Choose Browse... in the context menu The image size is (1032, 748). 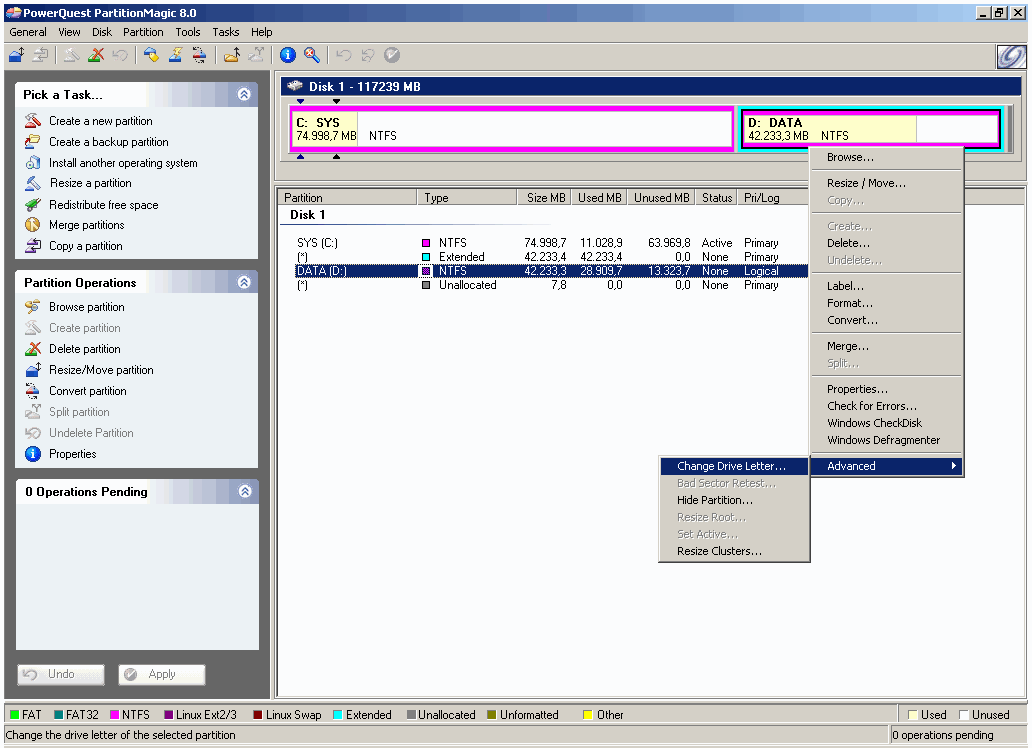887,157
